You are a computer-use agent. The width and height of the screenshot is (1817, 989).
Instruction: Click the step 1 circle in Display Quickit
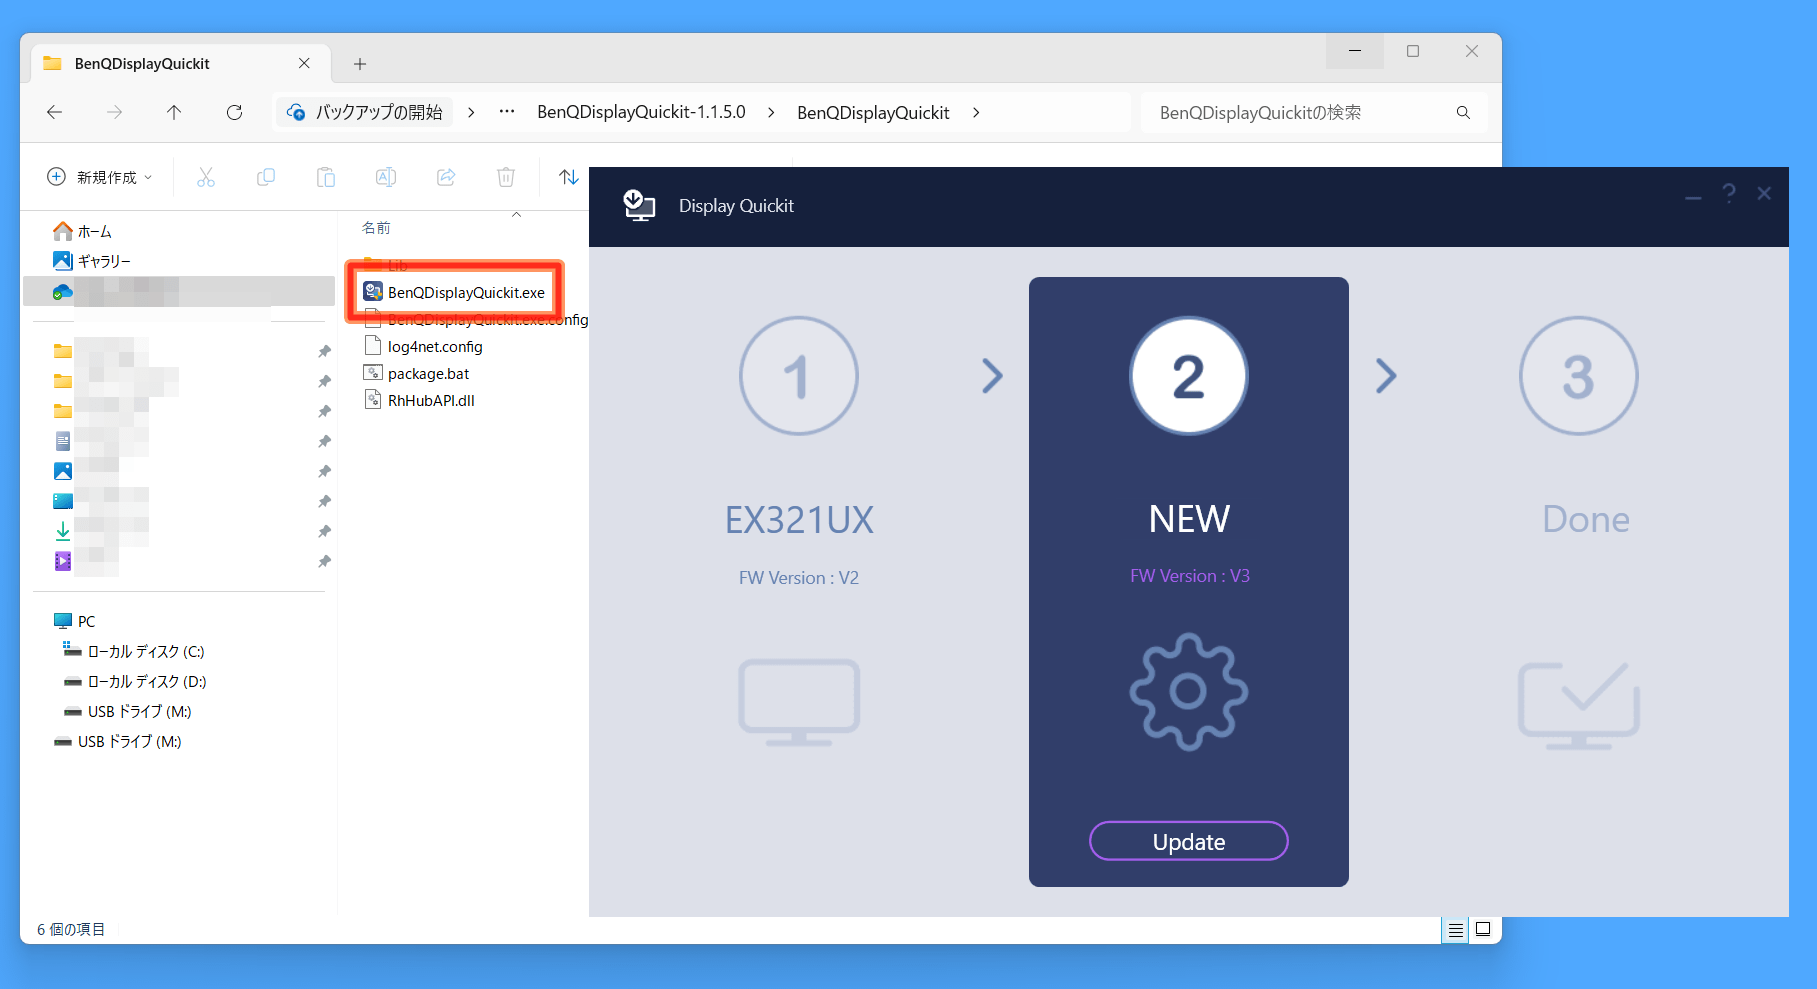(798, 376)
